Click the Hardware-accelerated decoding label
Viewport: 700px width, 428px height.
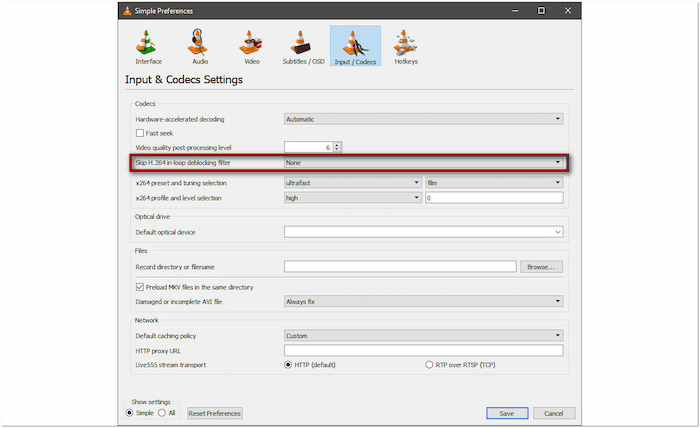pos(180,119)
